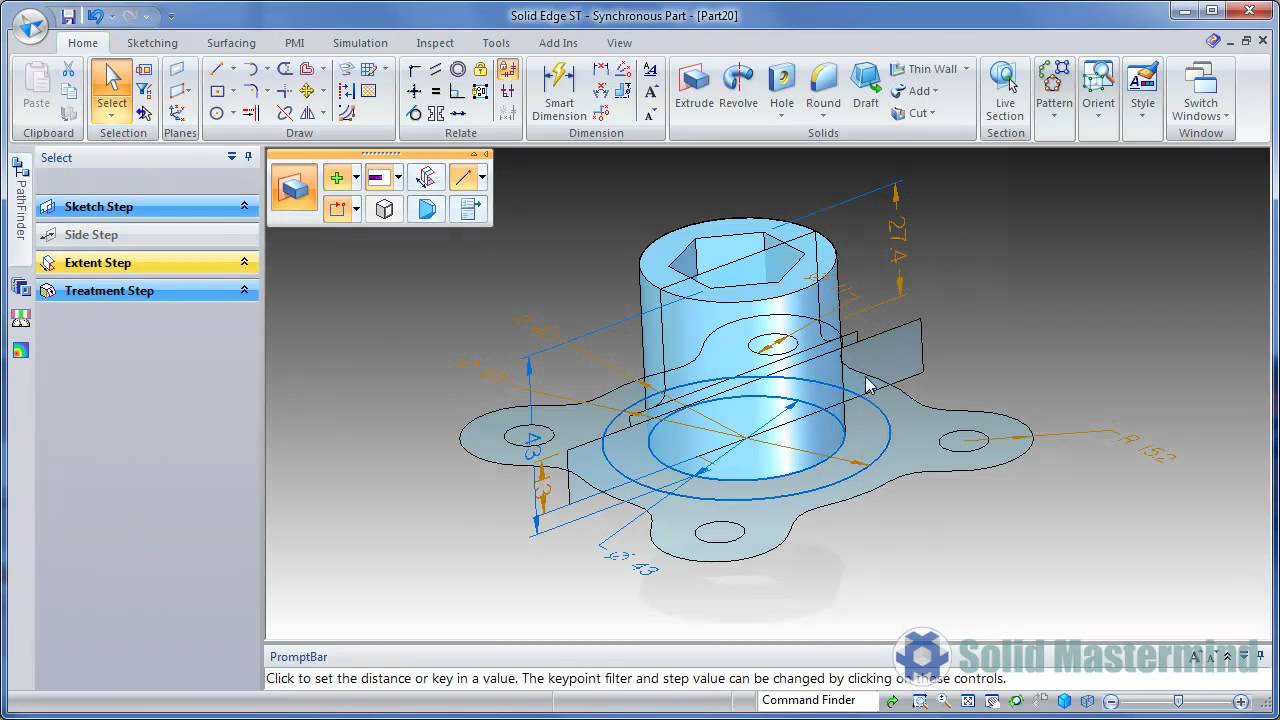Select the Line draw tool
1280x720 pixels.
tap(217, 69)
